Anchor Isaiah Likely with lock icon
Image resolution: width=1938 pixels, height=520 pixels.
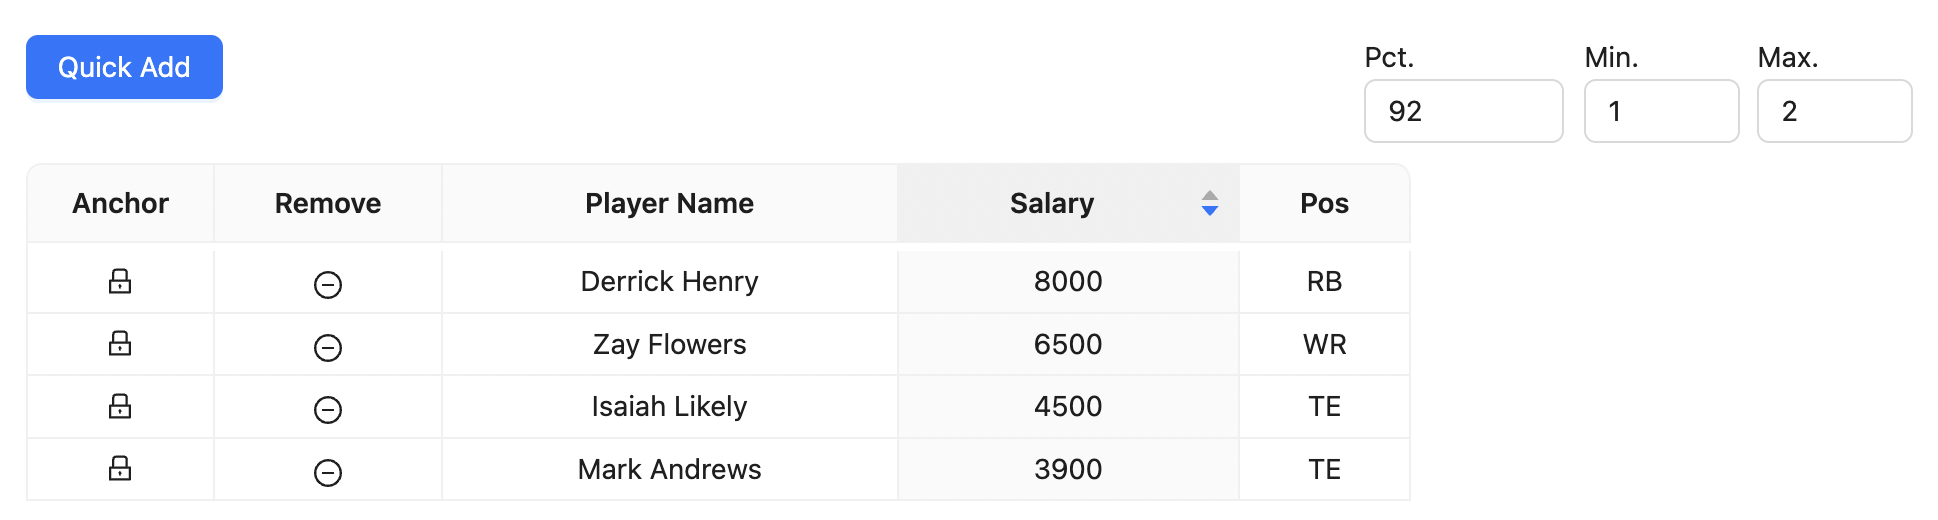point(120,406)
